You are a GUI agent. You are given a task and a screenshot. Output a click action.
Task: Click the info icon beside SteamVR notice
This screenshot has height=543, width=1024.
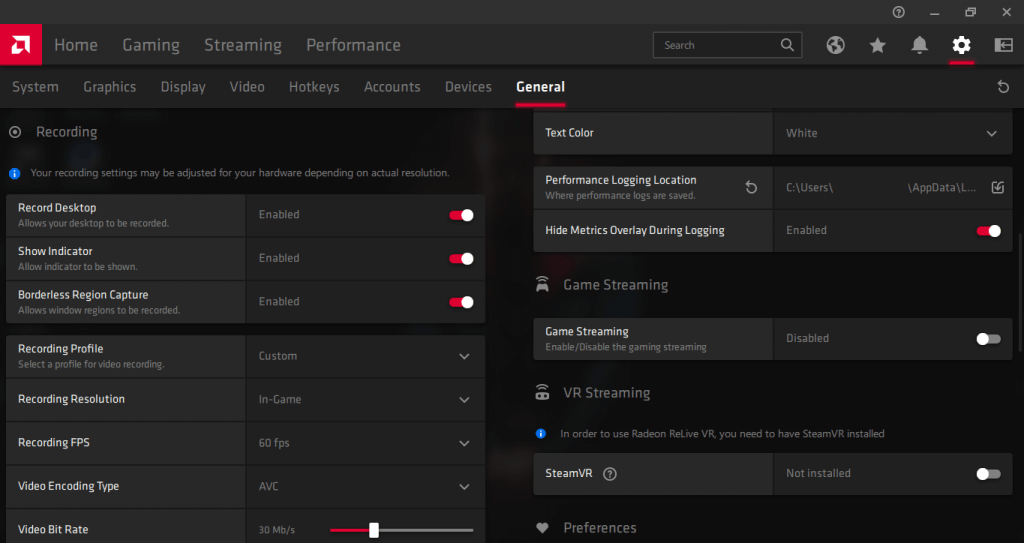tap(541, 434)
